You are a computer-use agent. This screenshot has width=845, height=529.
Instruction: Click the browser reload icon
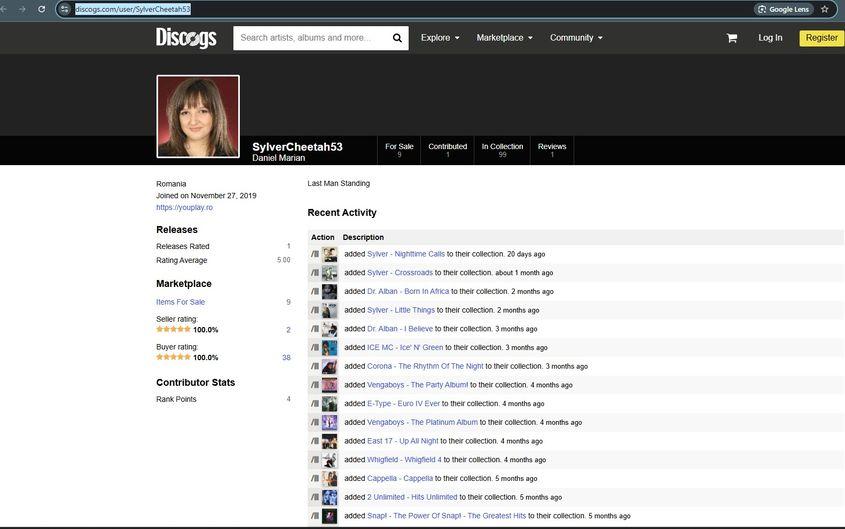coord(41,9)
